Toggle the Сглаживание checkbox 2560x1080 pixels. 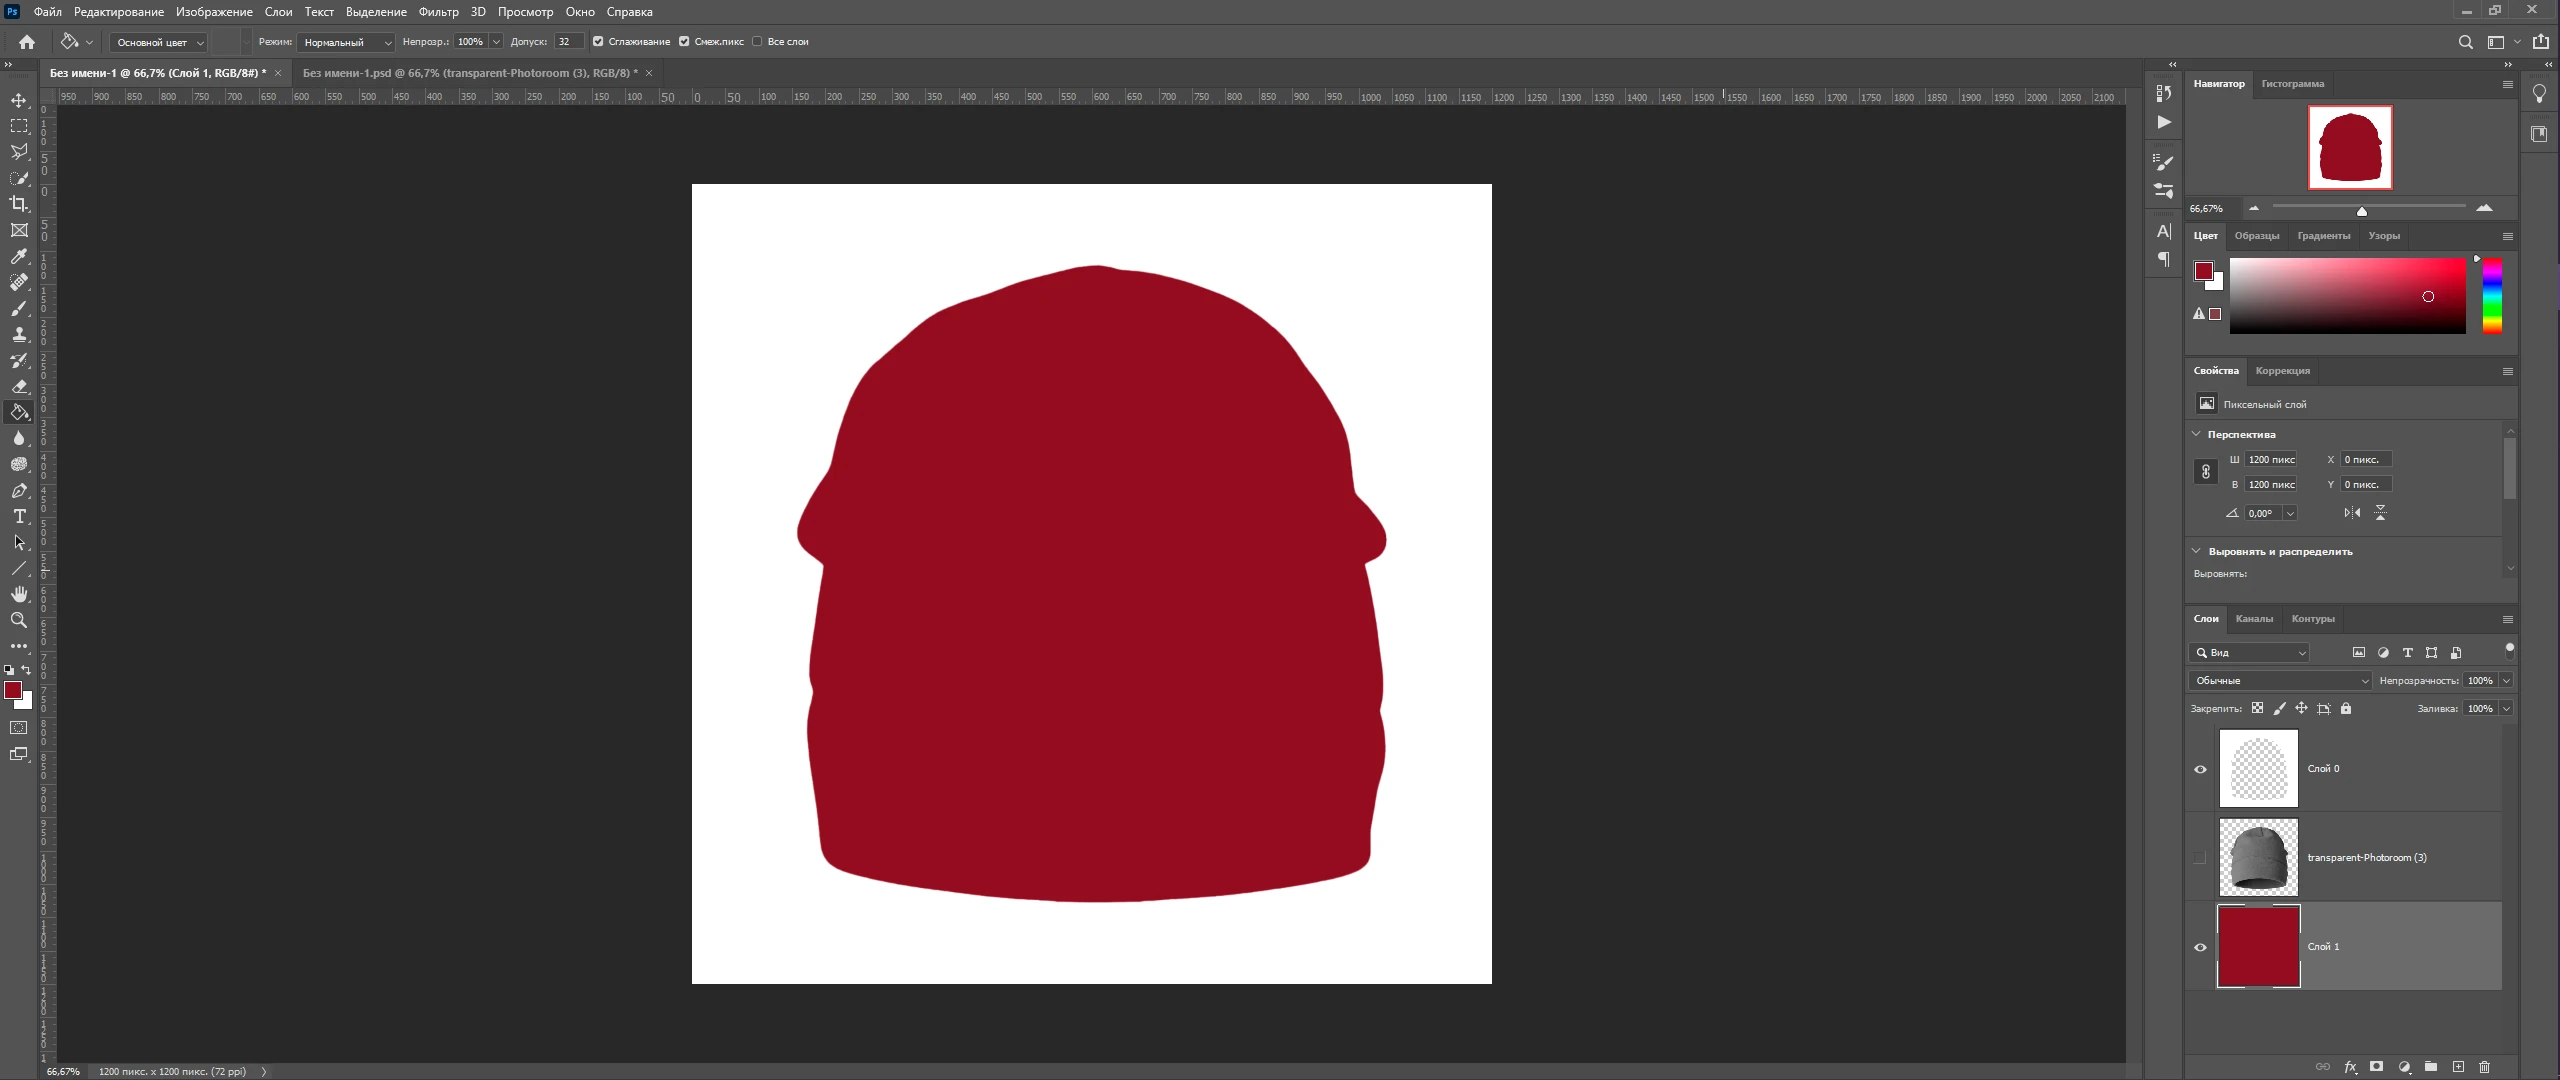[598, 42]
